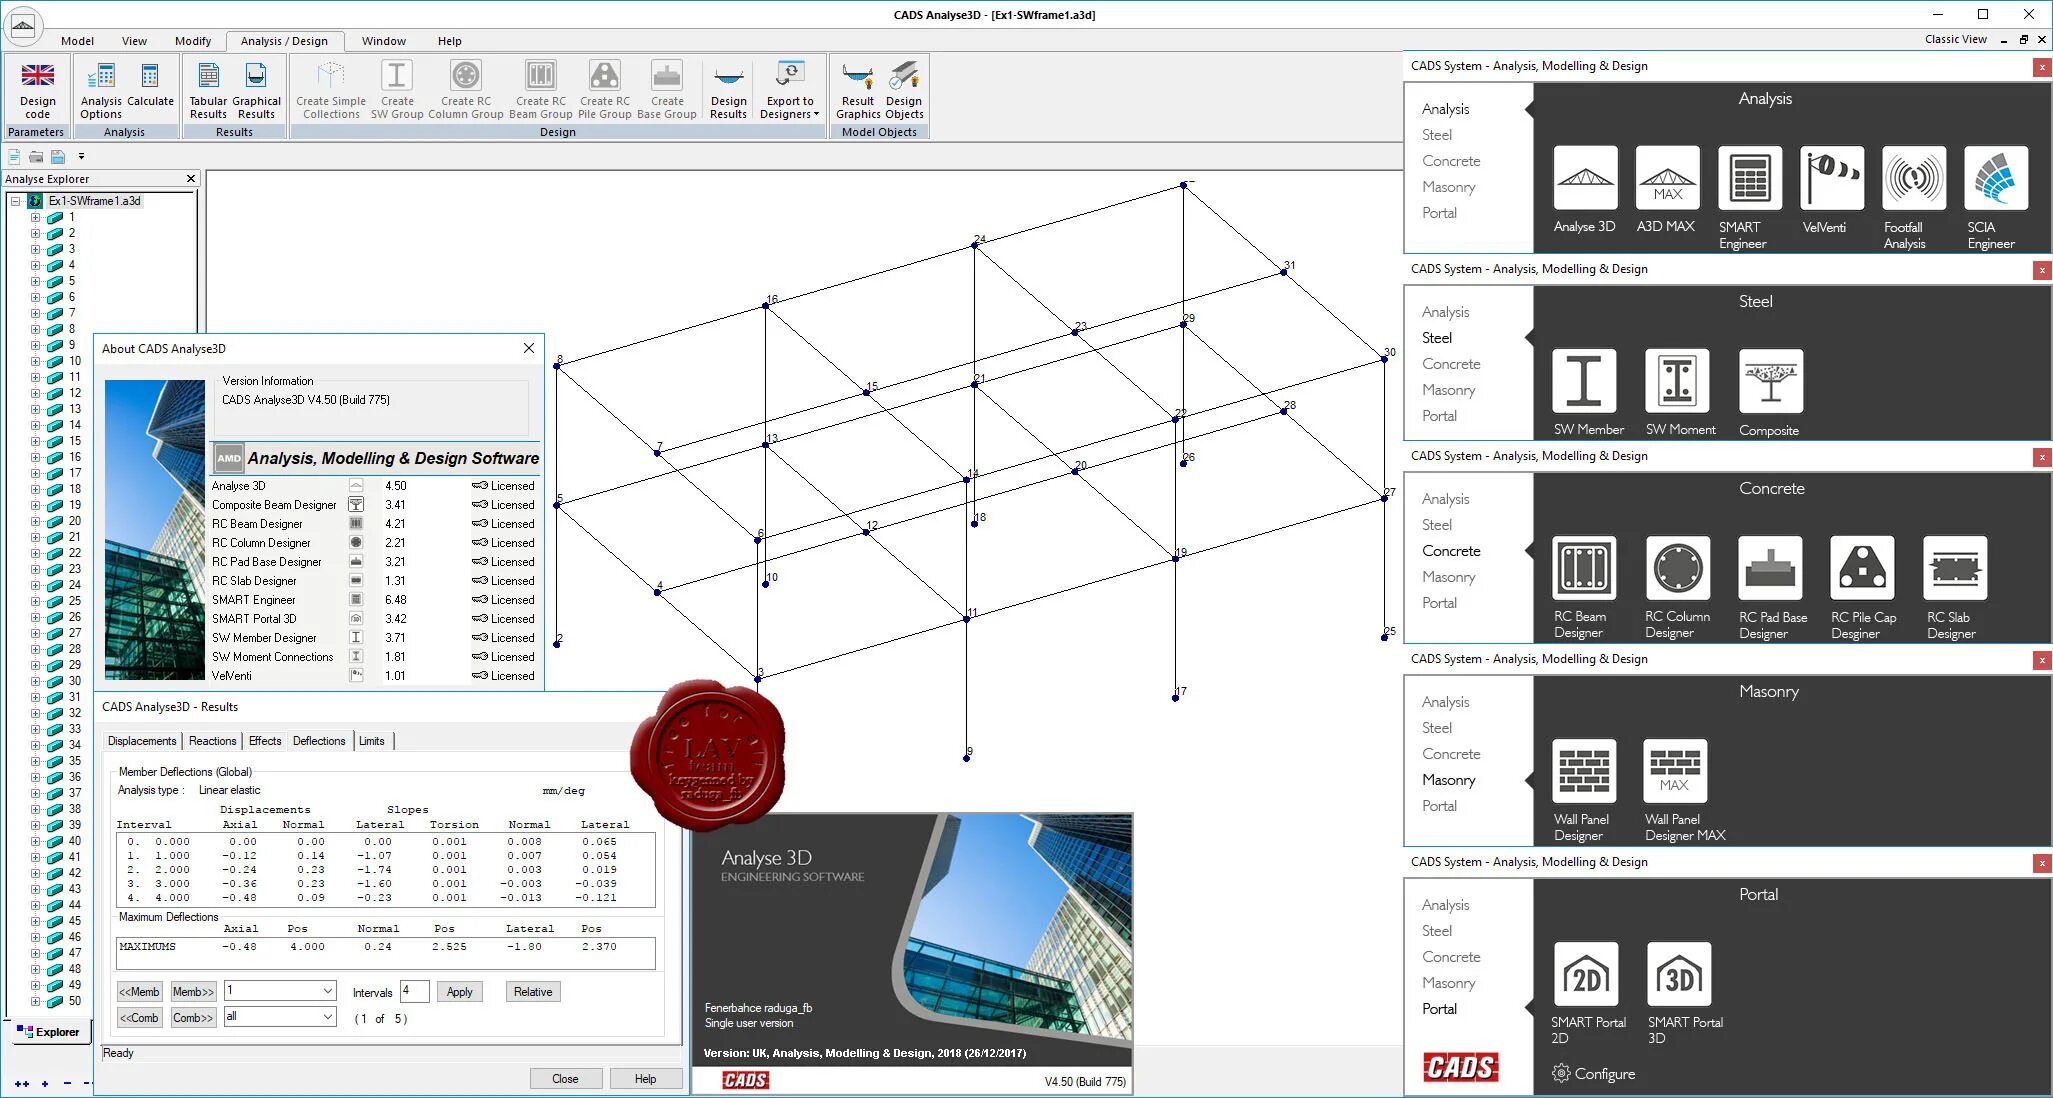Open the member number combo box showing 1
This screenshot has height=1098, width=2053.
coord(279,990)
